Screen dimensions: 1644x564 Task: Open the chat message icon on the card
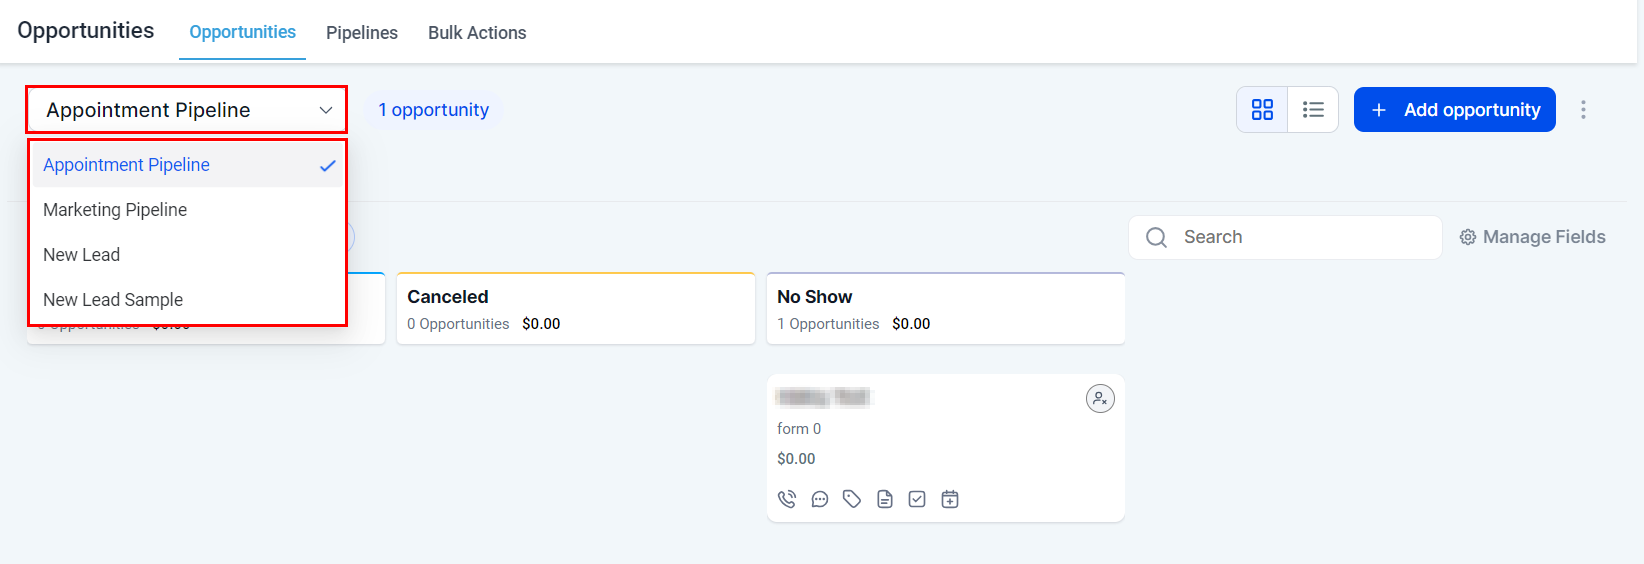[820, 499]
